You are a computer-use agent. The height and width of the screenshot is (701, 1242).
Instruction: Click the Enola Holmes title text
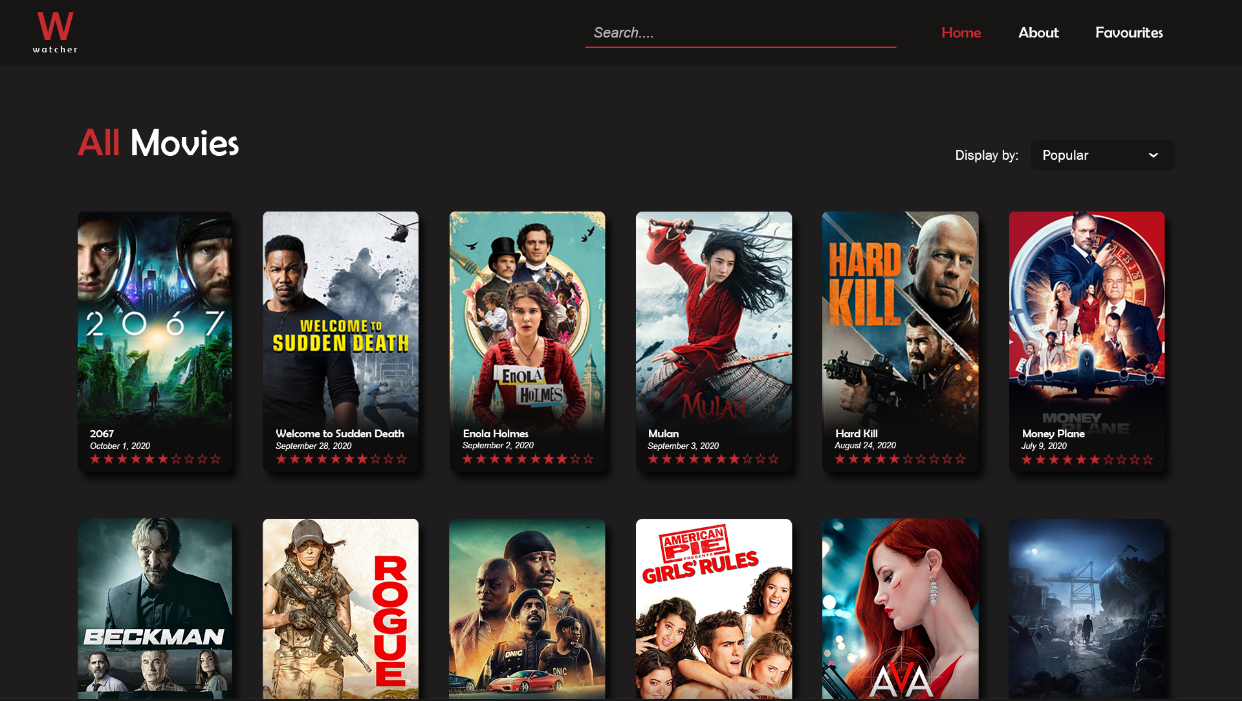pyautogui.click(x=495, y=434)
